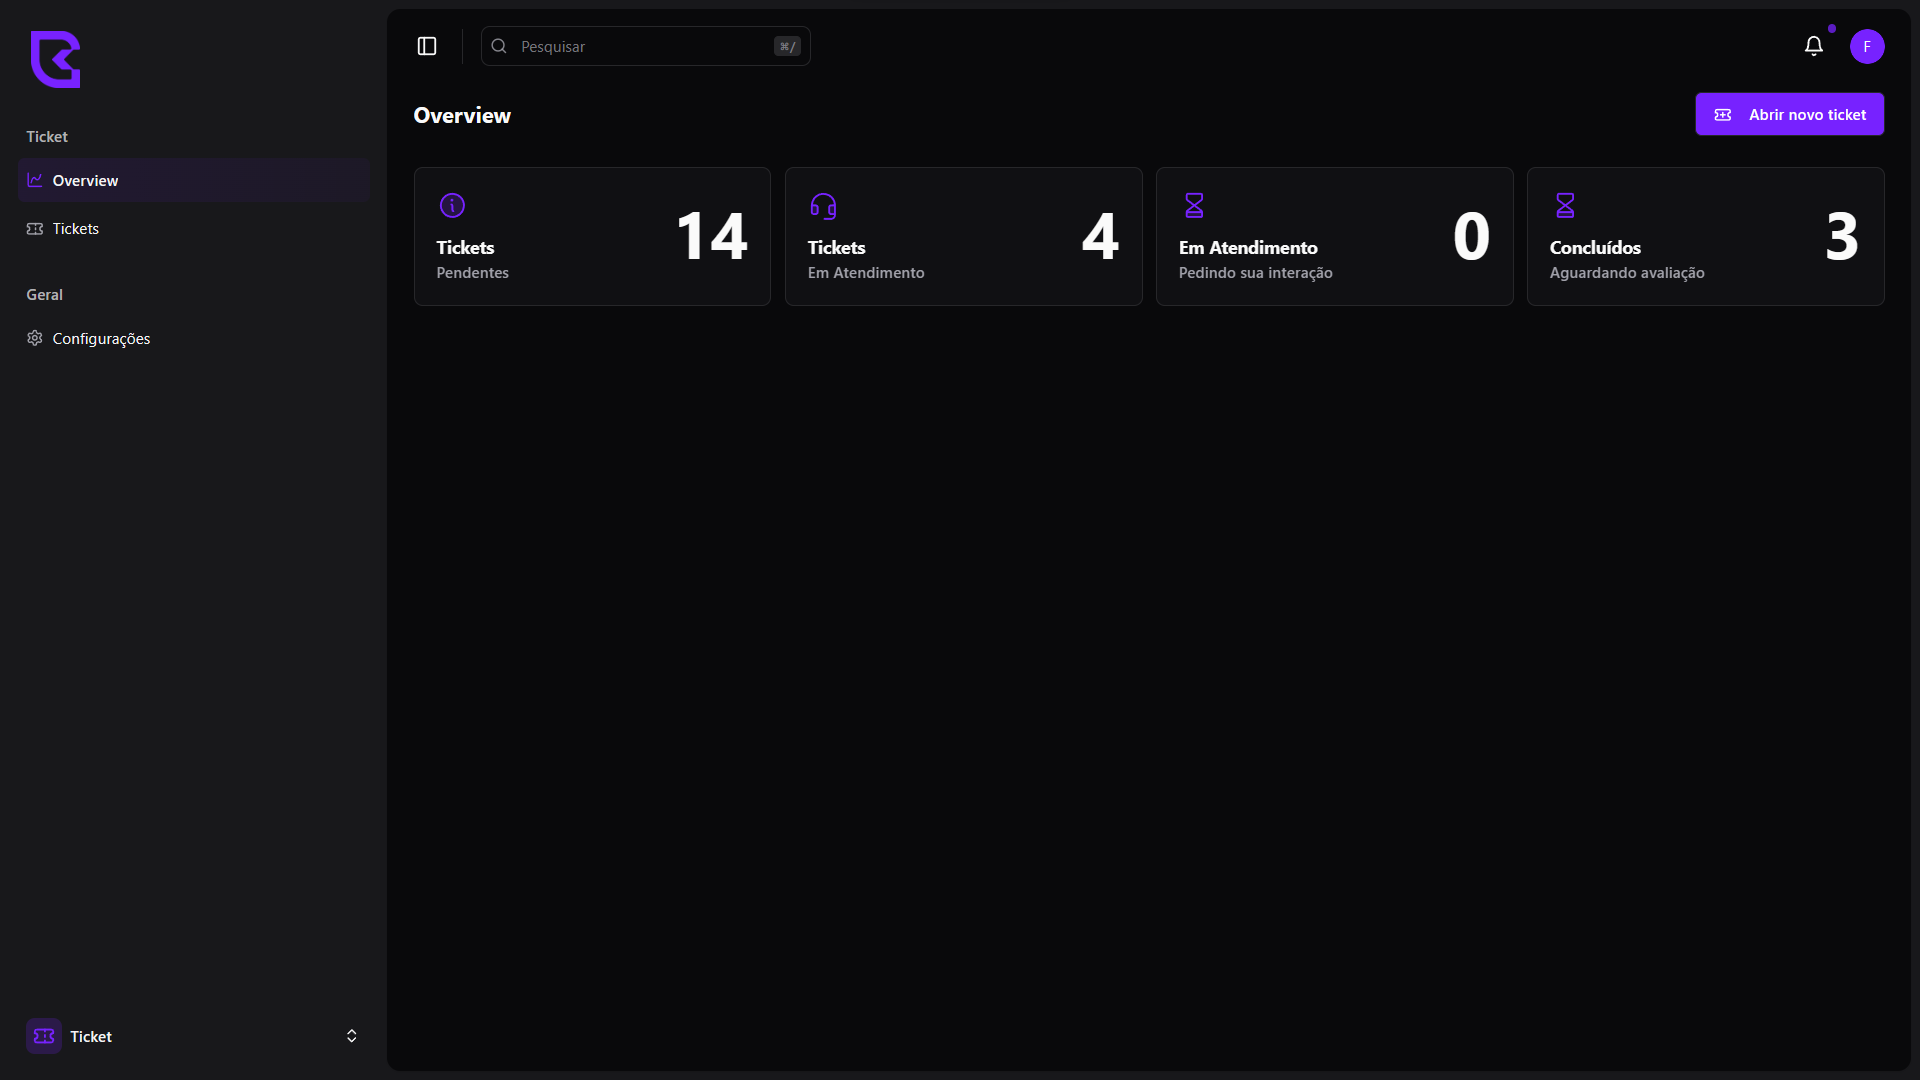Toggle the sidebar panel icon
Screen dimensions: 1920x1080
click(x=427, y=46)
